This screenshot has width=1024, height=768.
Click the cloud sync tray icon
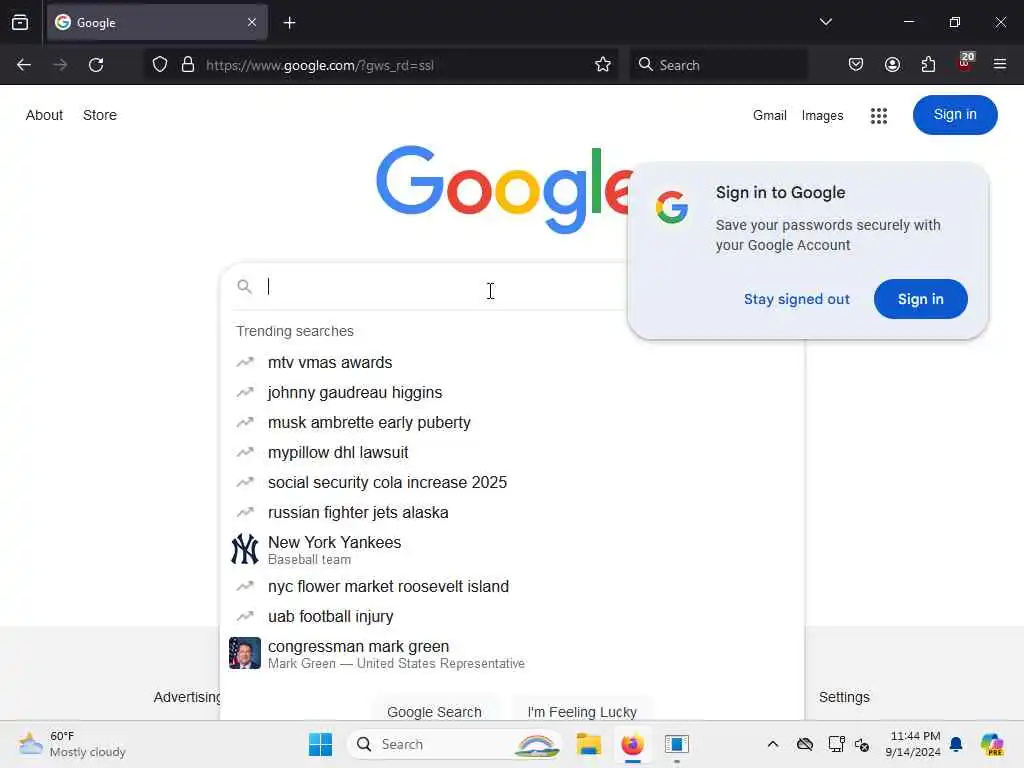[805, 744]
